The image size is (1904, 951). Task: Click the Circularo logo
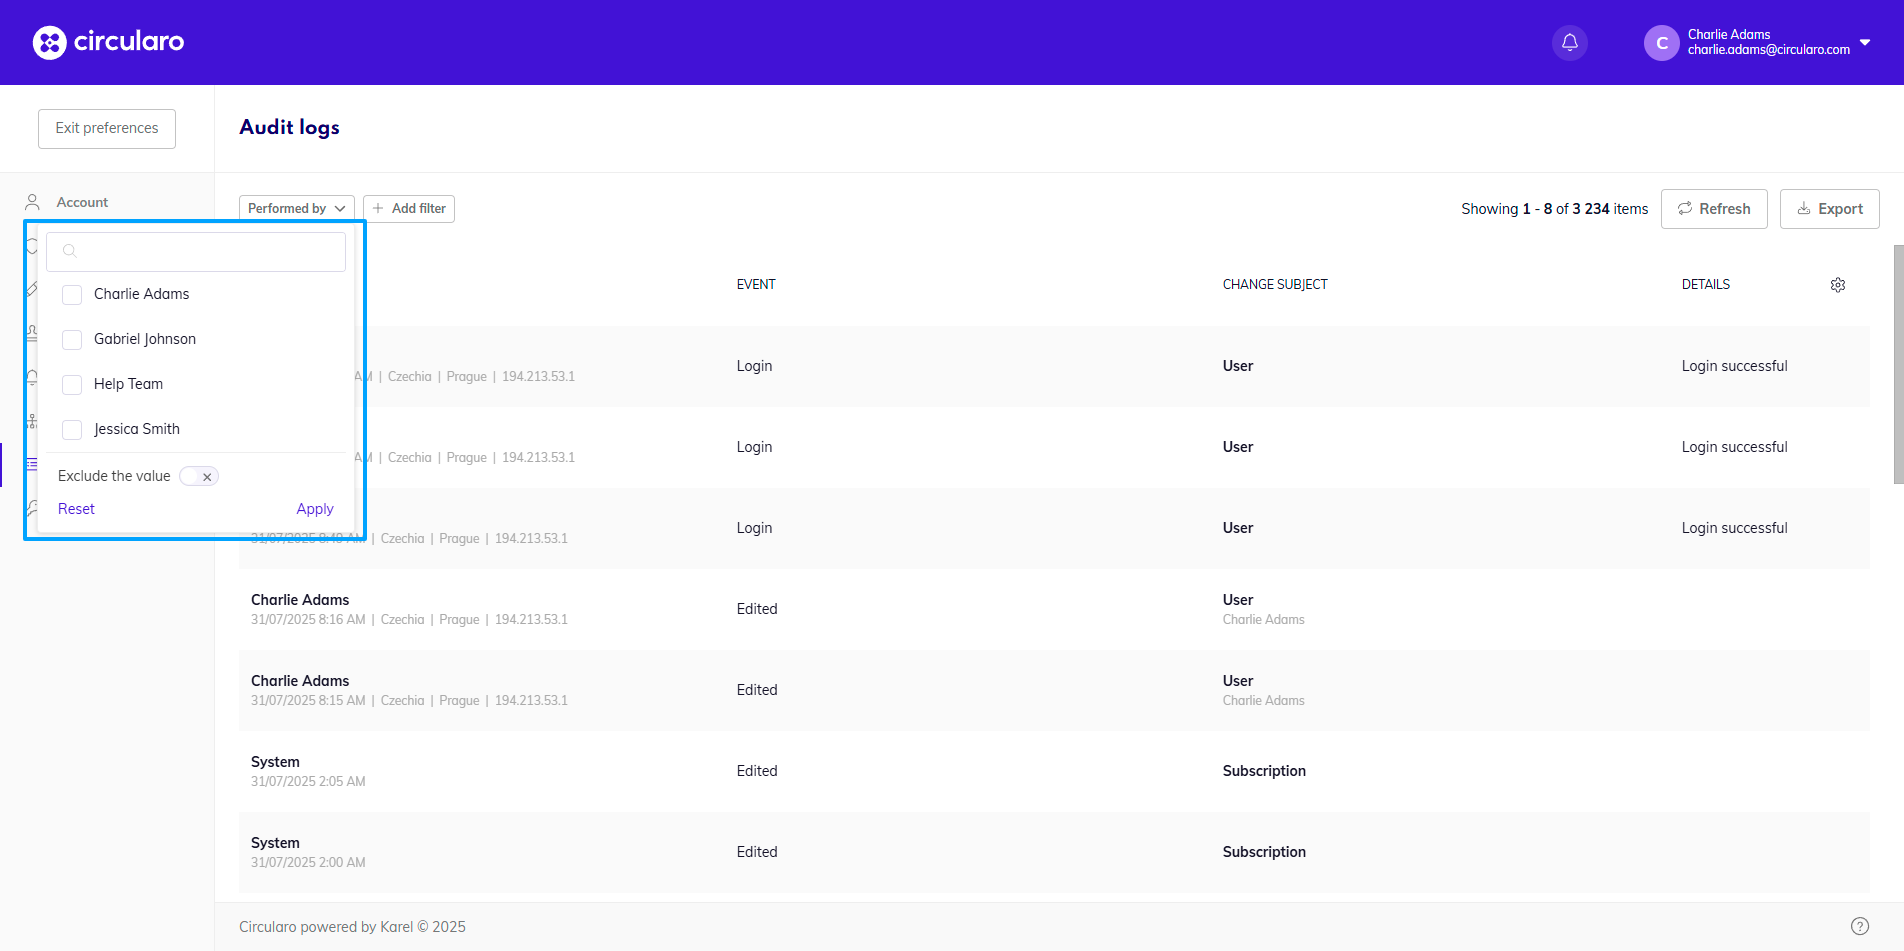pos(108,42)
